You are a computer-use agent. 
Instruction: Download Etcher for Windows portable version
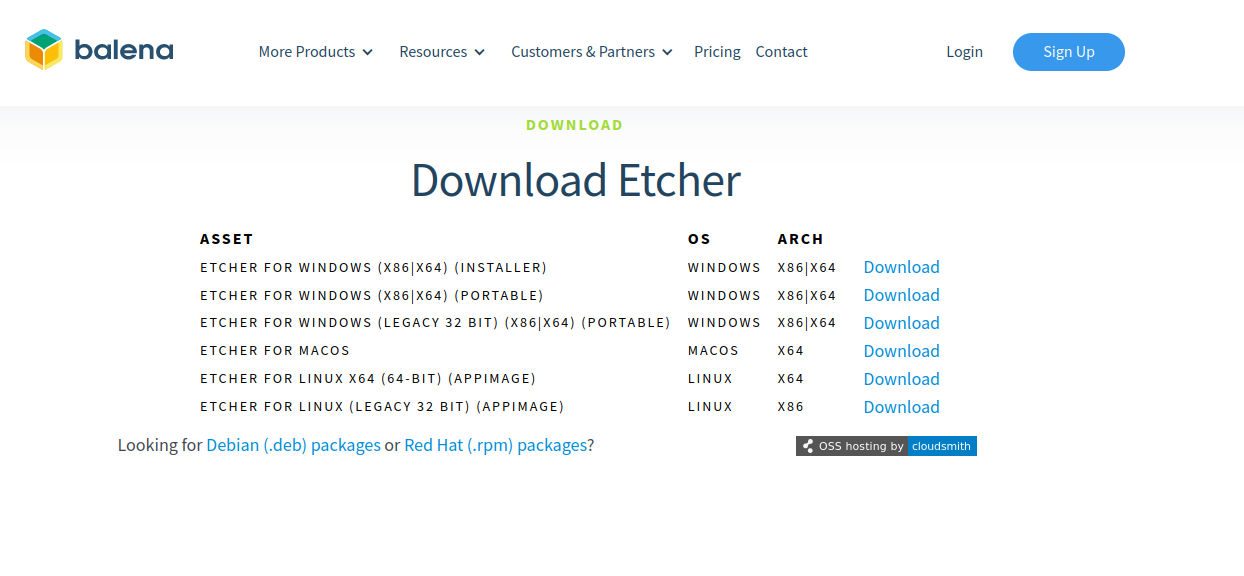tap(901, 295)
